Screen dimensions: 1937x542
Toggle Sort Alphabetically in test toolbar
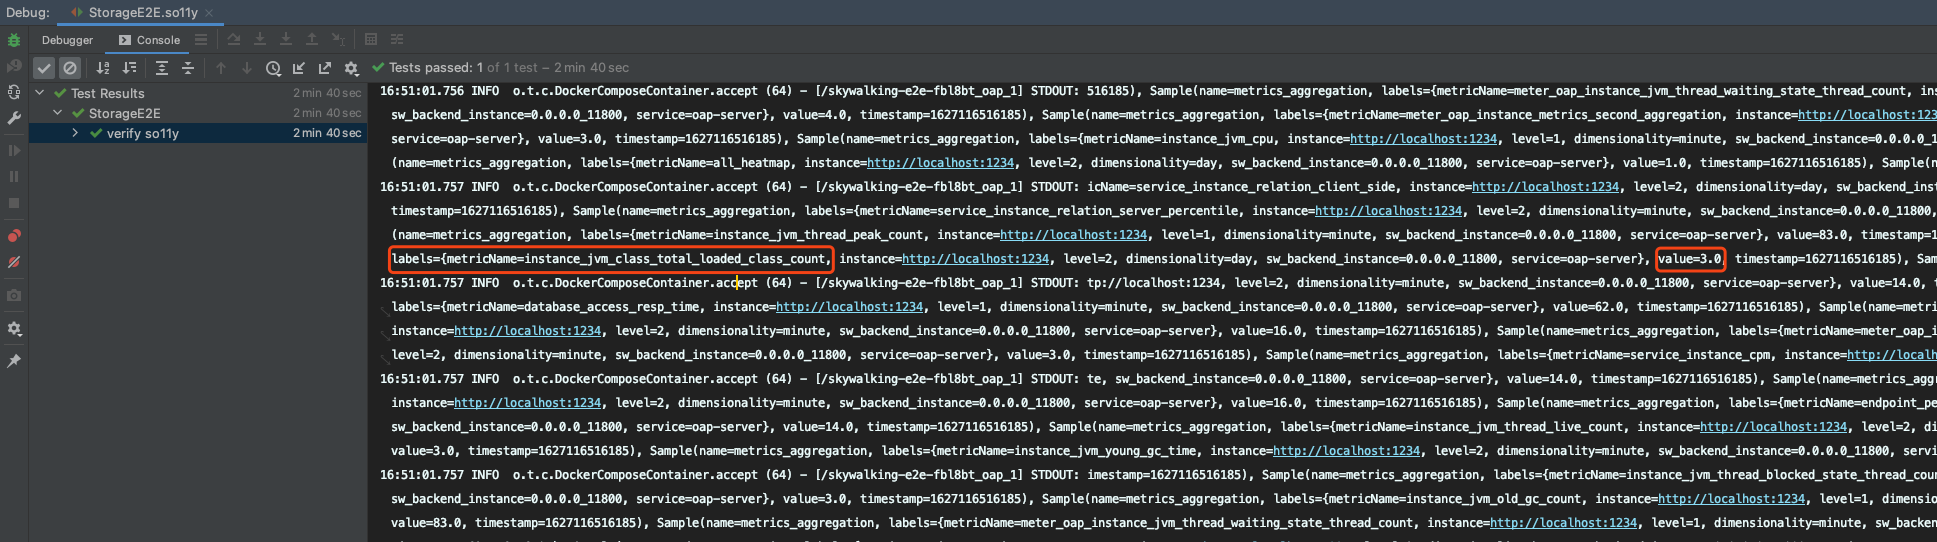[x=103, y=68]
